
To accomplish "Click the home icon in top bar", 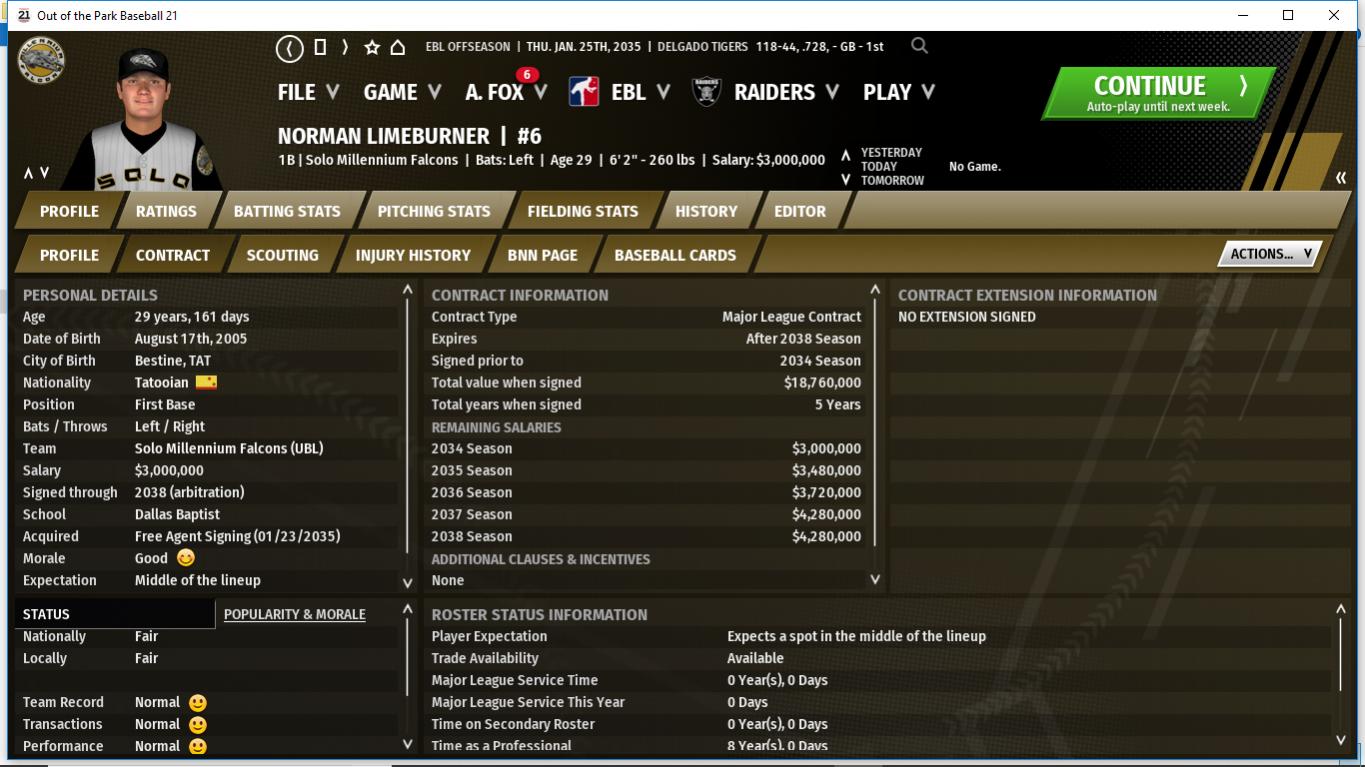I will [397, 47].
